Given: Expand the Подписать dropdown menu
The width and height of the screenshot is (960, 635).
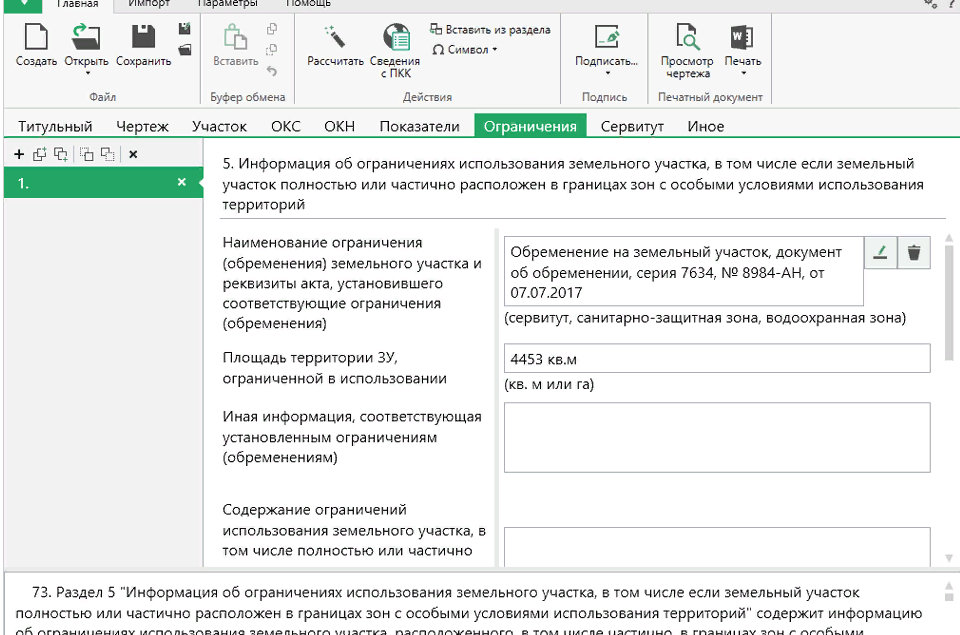Looking at the screenshot, I should click(x=606, y=74).
